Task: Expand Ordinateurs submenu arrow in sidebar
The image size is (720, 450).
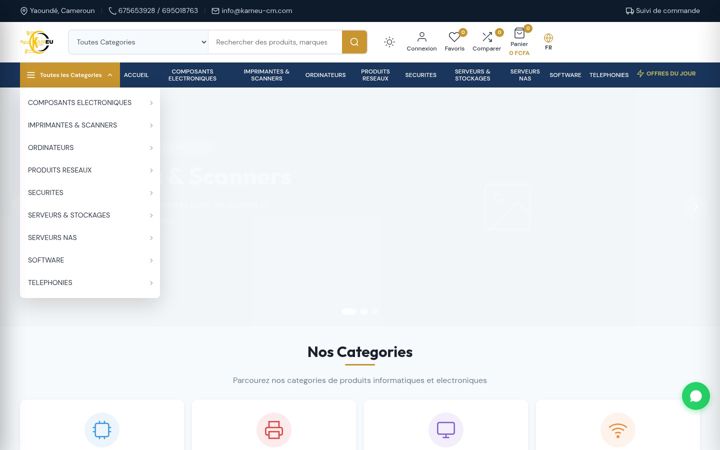Action: [x=151, y=148]
